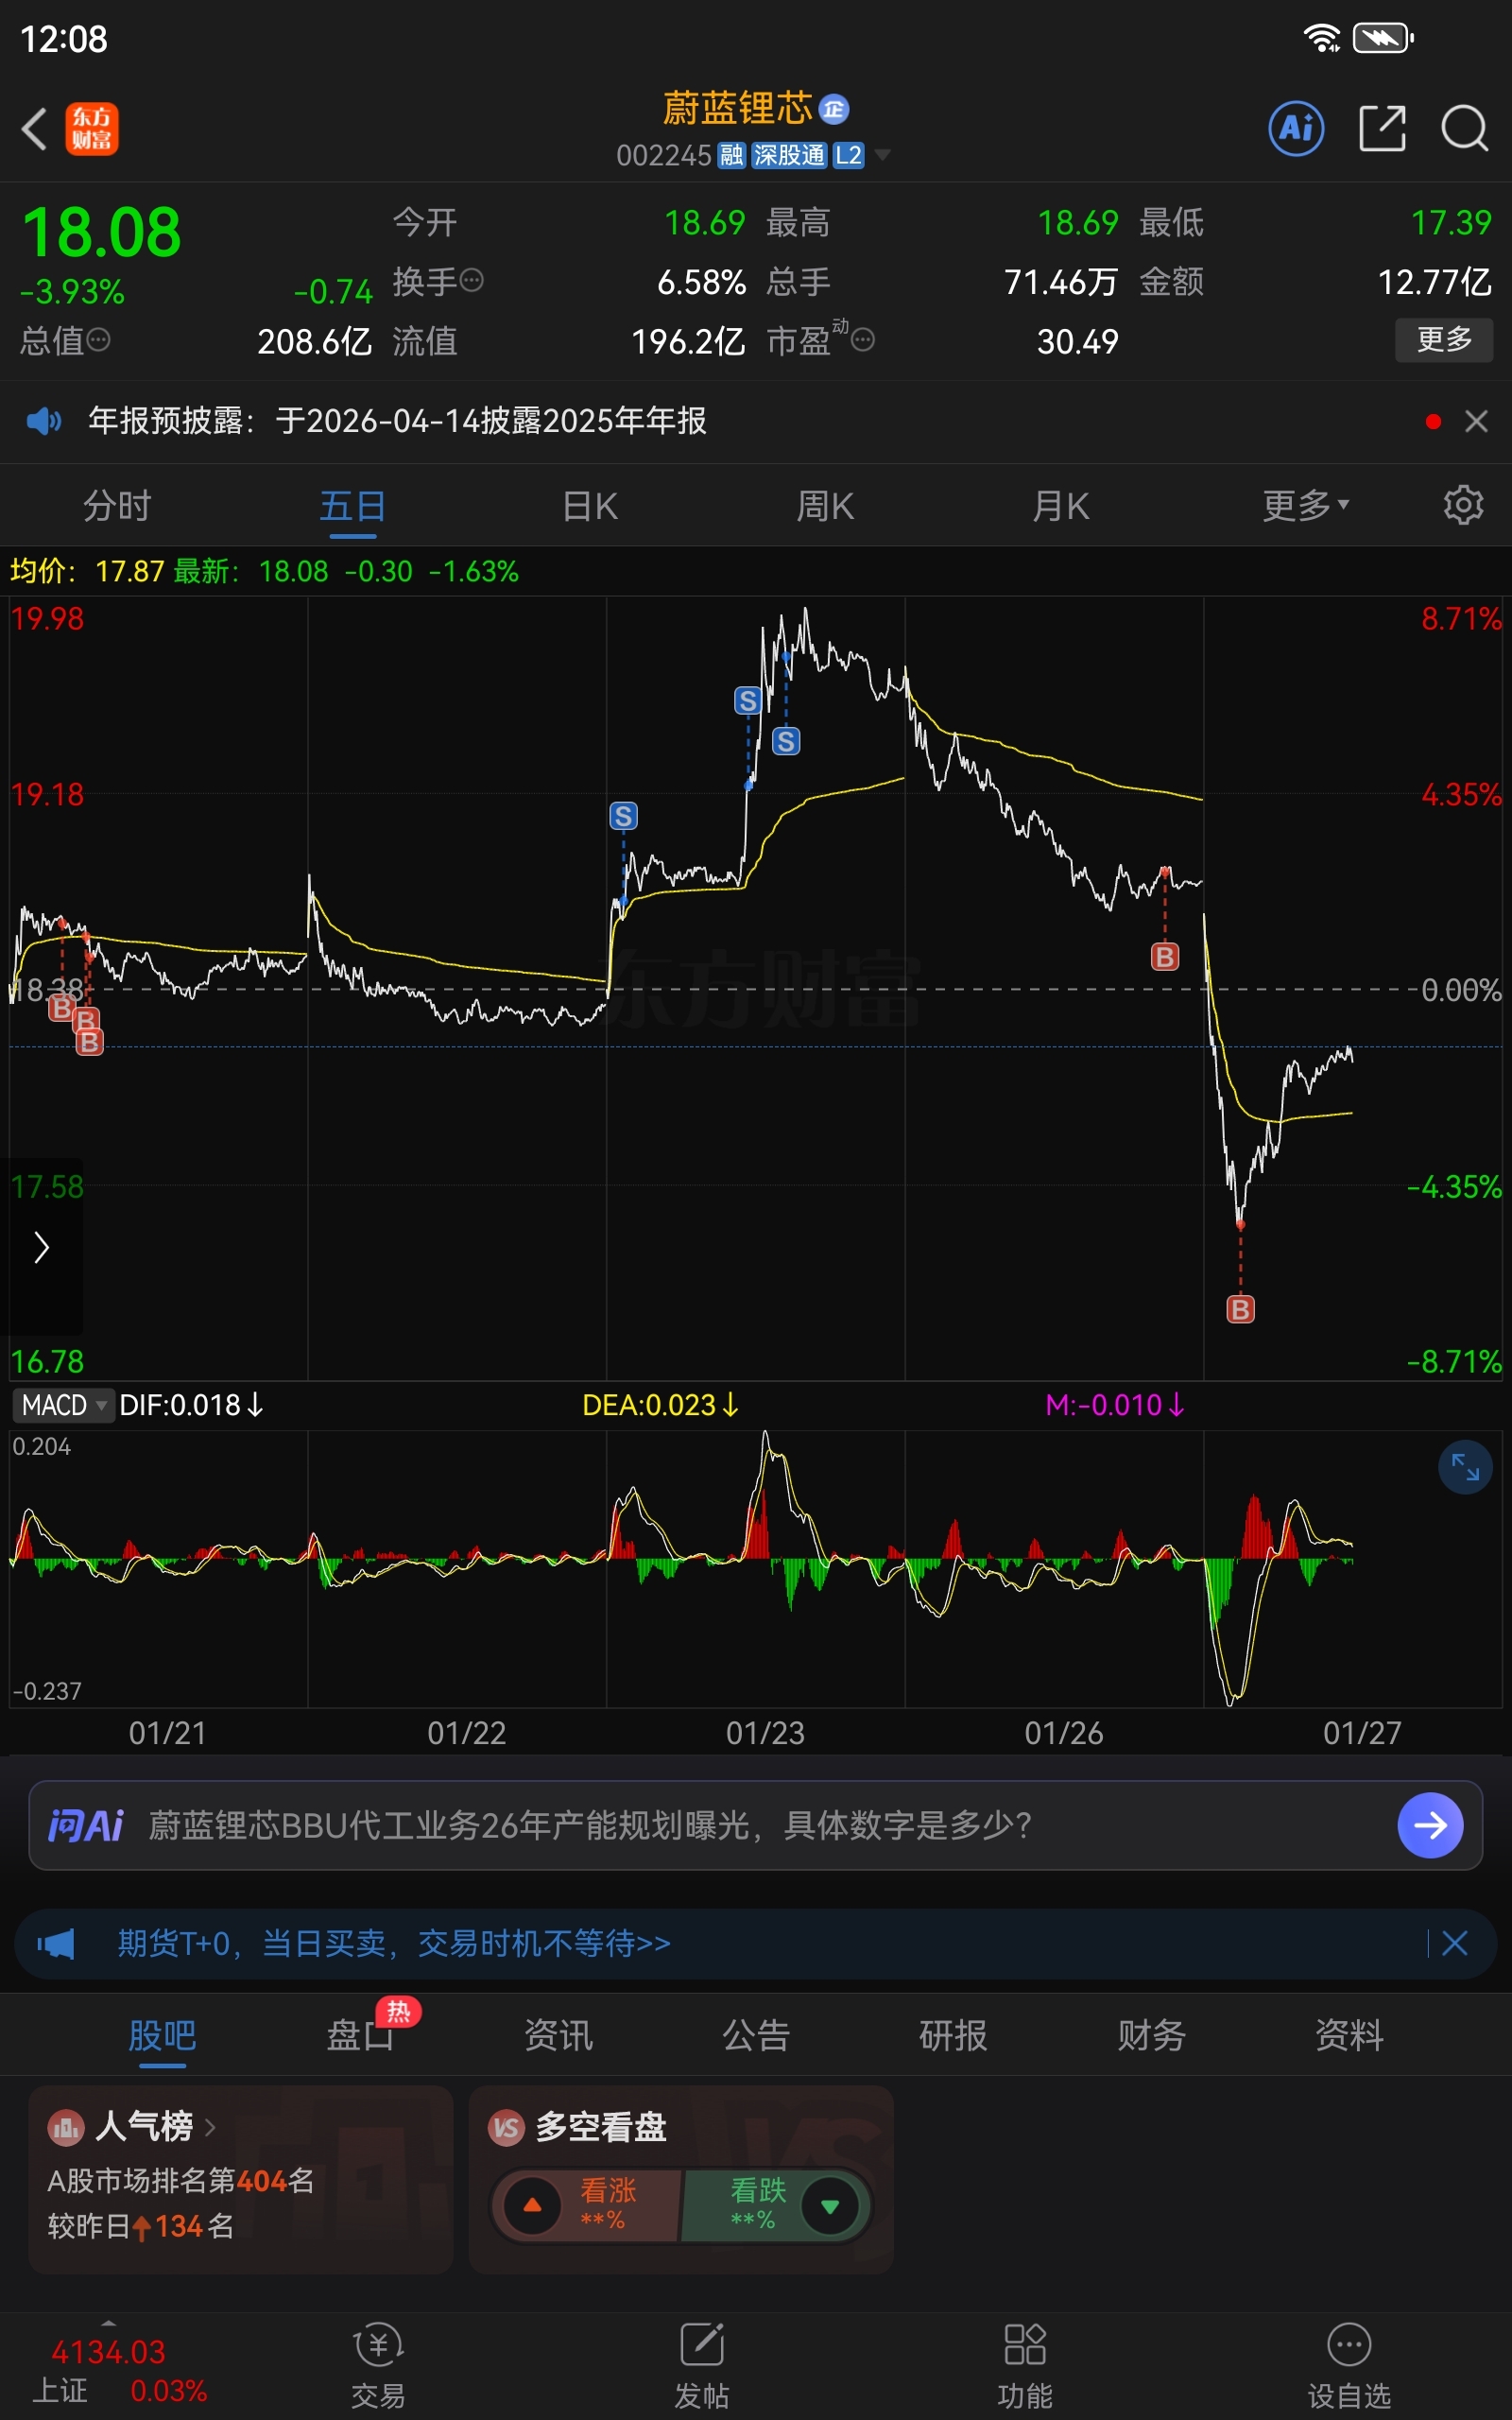1512x2420 pixels.
Task: Switch to 资料 tab
Action: (x=1349, y=2035)
